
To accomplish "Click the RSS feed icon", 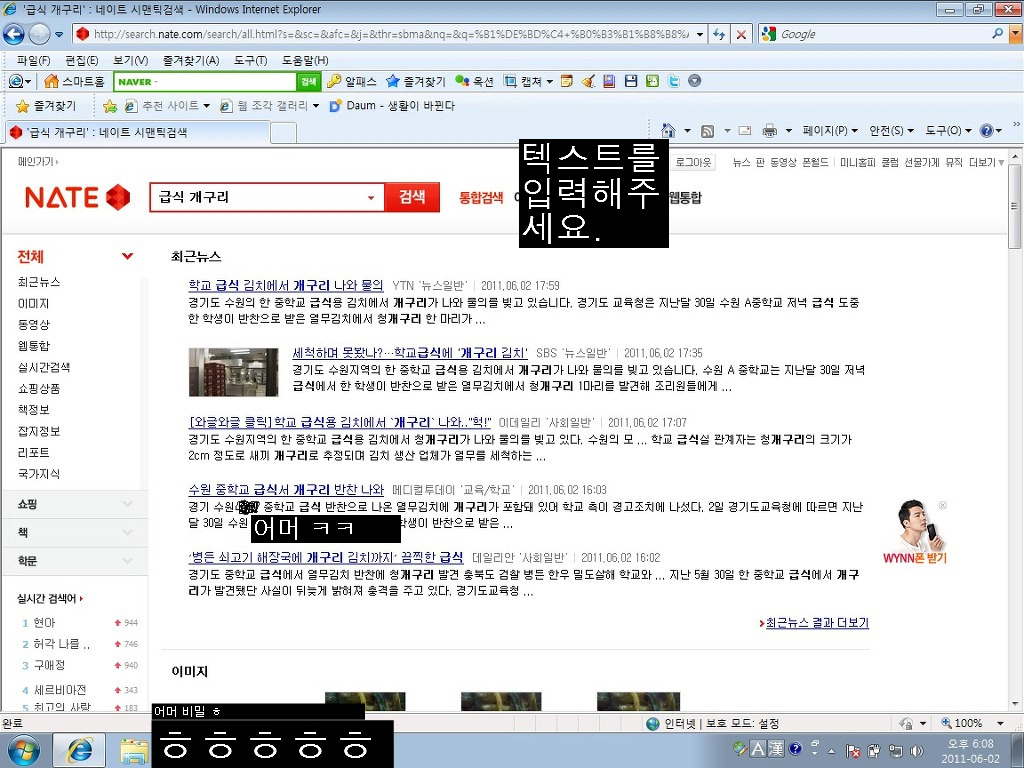I will tap(707, 131).
